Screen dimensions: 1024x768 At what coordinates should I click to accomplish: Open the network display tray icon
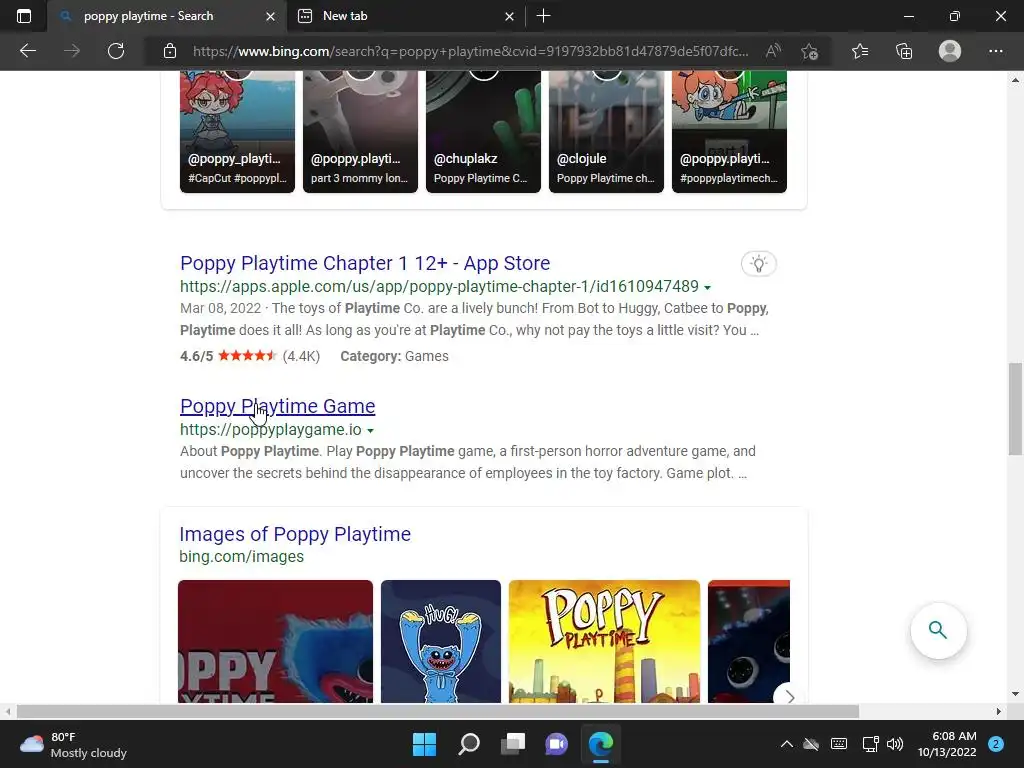[870, 744]
